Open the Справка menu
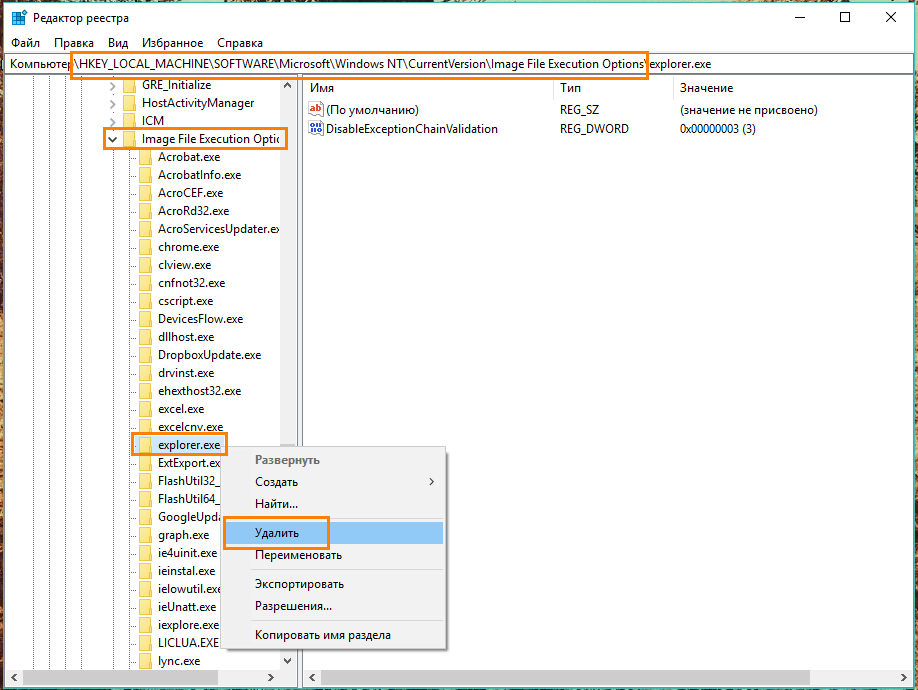Viewport: 918px width, 690px height. pyautogui.click(x=239, y=43)
